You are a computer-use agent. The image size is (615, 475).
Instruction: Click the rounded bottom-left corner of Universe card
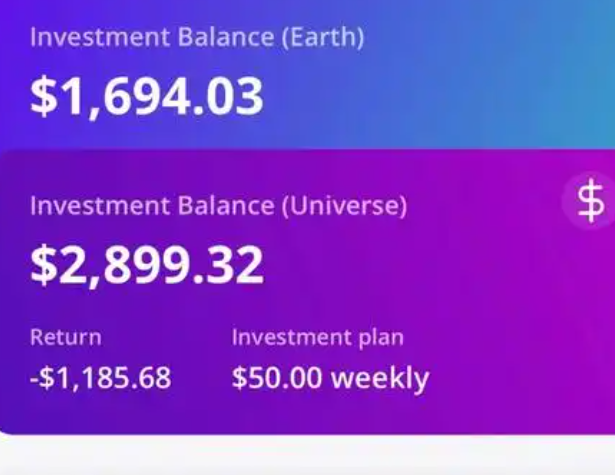click(x=7, y=428)
